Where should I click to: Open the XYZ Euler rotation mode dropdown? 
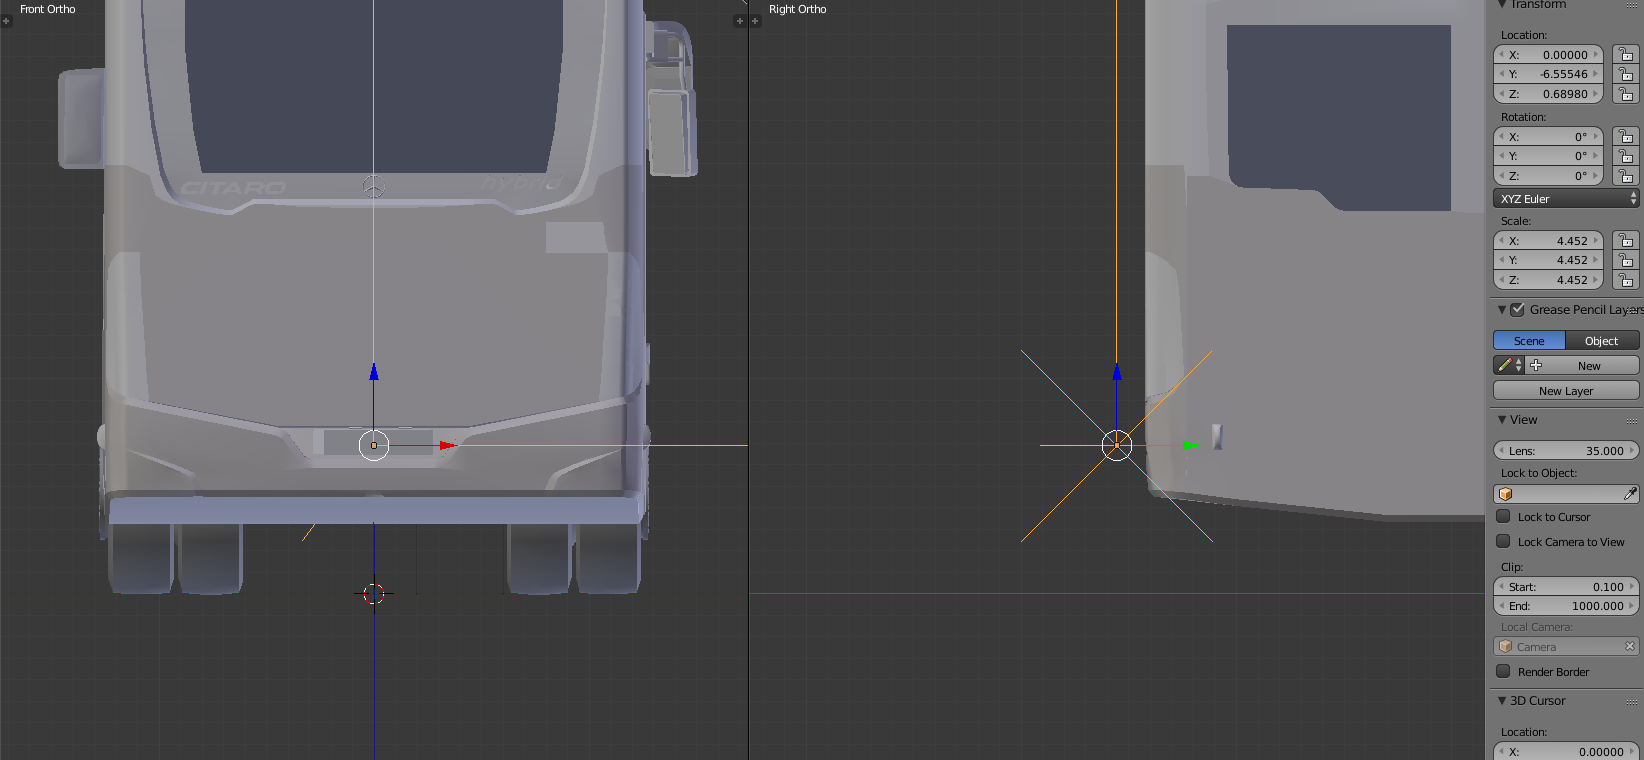(x=1566, y=199)
